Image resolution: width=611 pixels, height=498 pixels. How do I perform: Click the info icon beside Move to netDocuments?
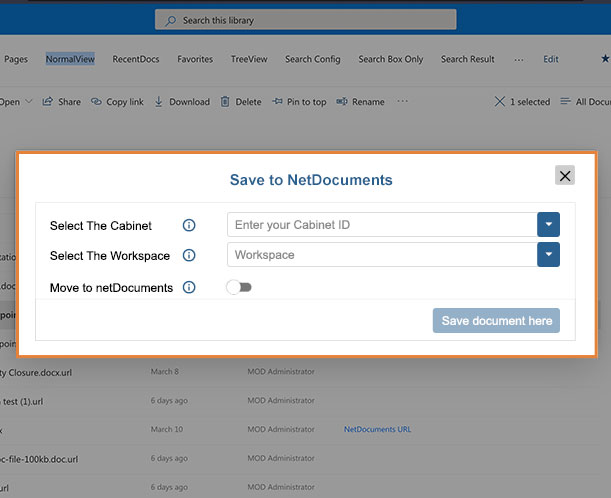(x=189, y=287)
